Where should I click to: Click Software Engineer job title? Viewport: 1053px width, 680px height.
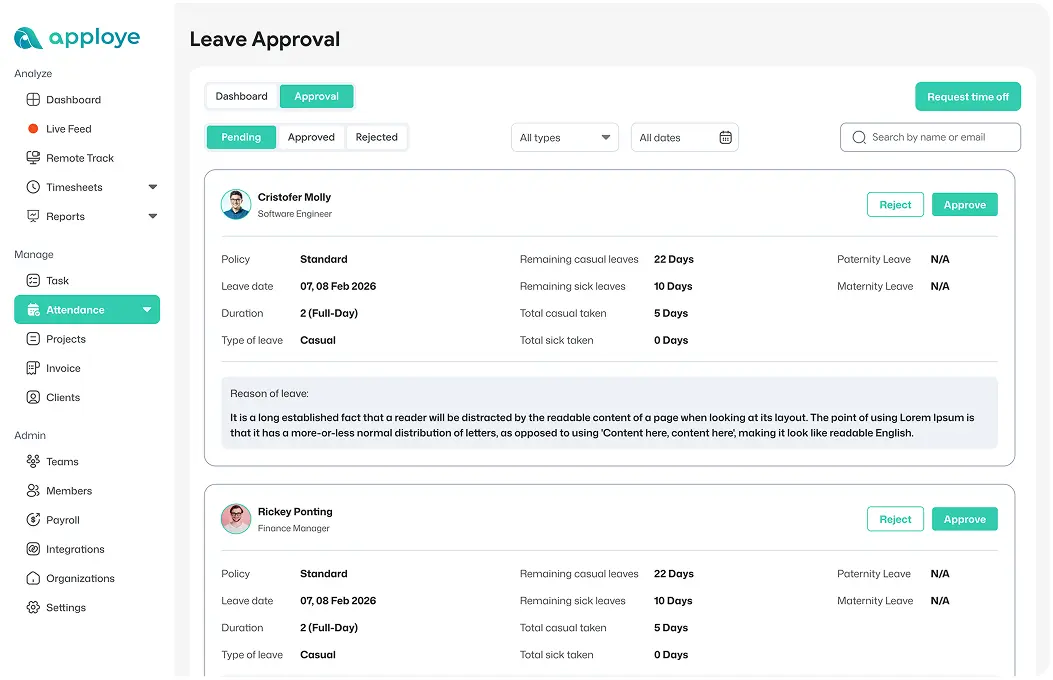point(295,213)
